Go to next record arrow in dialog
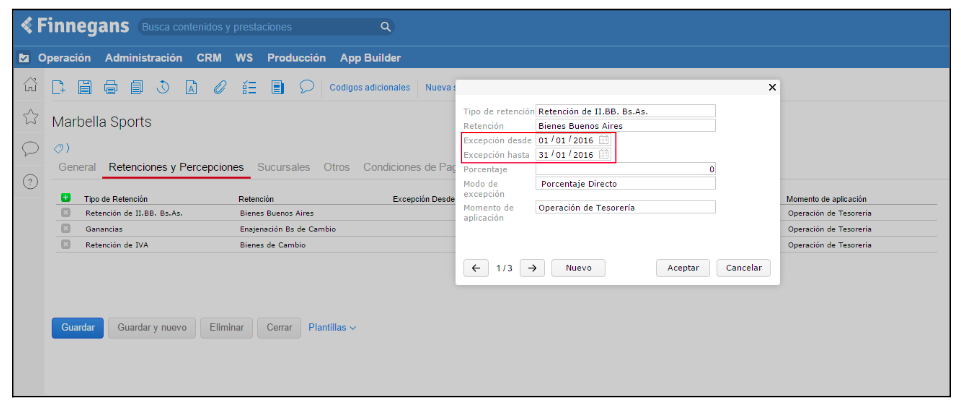 pyautogui.click(x=533, y=268)
